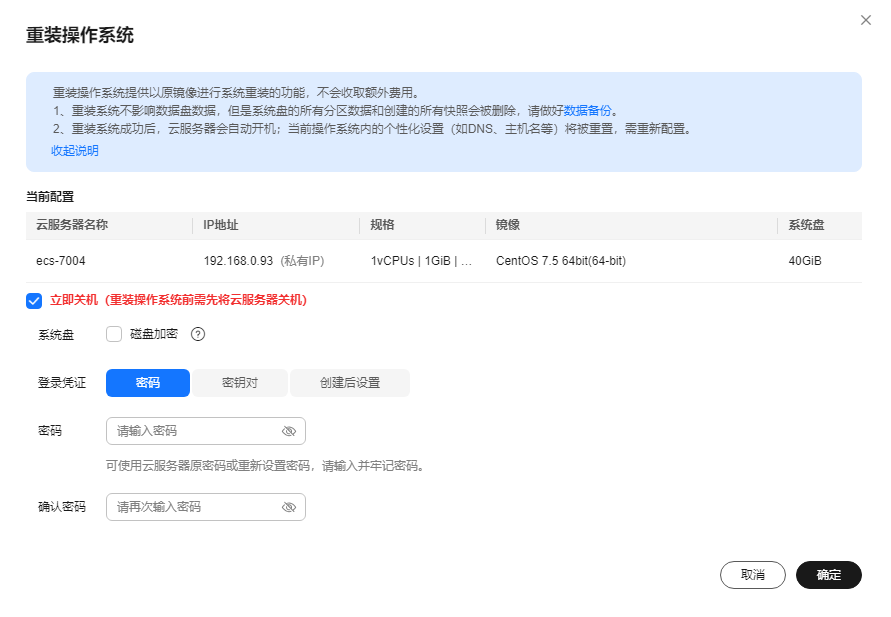This screenshot has width=891, height=617.
Task: Click the 确认密码 field label
Action: 62,507
